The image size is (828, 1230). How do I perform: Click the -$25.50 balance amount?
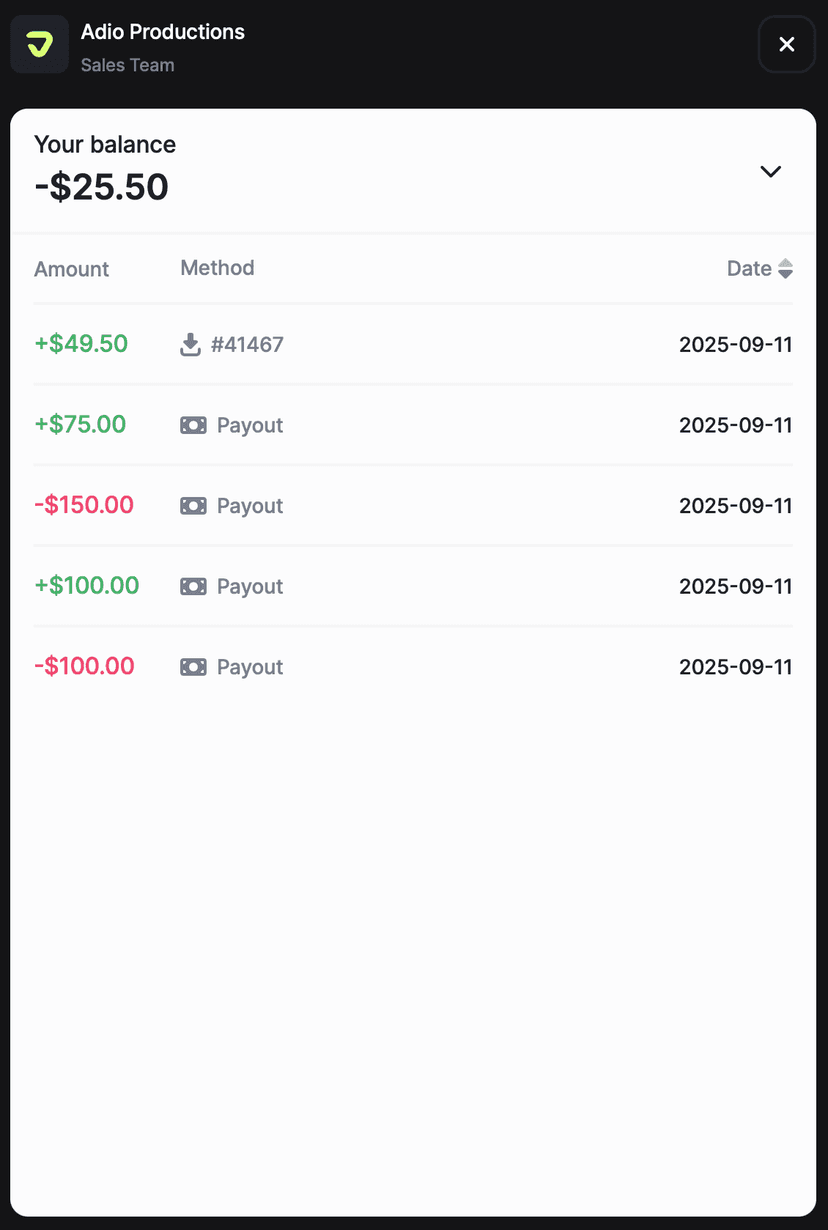pyautogui.click(x=101, y=187)
